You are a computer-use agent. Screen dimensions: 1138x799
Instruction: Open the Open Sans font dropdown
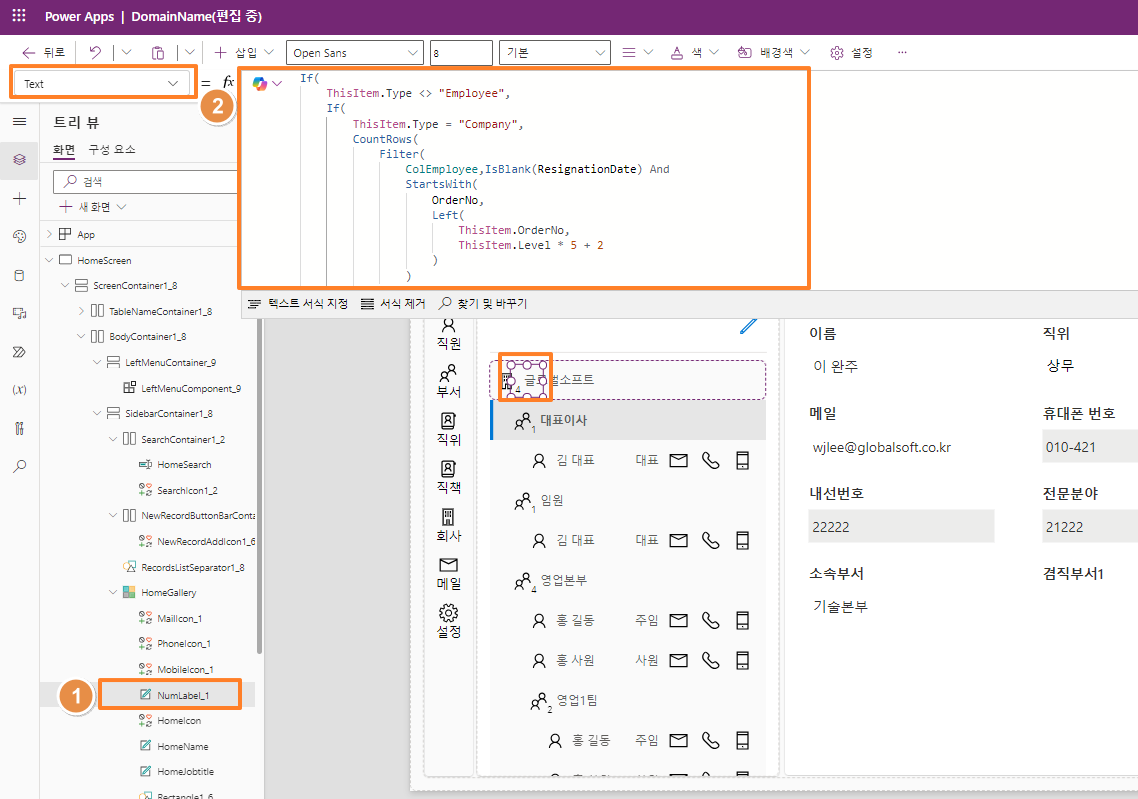pyautogui.click(x=355, y=53)
